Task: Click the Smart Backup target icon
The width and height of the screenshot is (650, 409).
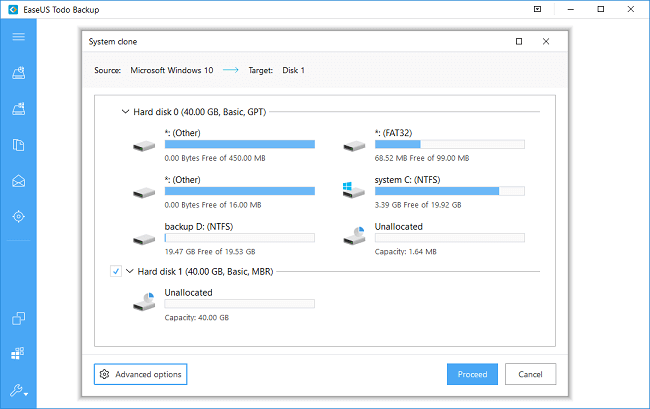Action: tap(18, 217)
